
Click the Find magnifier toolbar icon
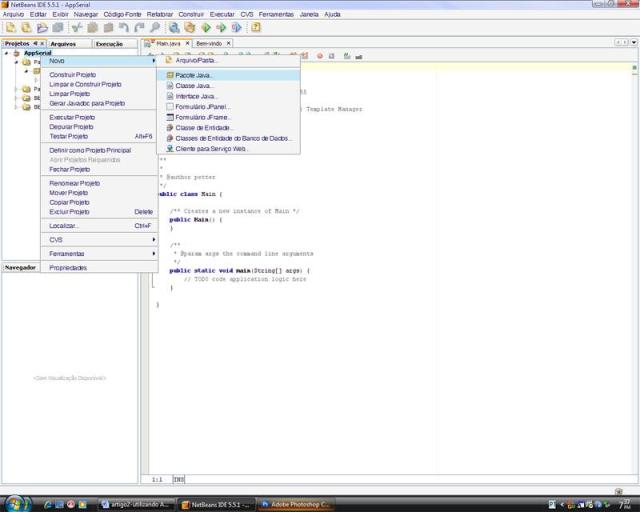156,28
